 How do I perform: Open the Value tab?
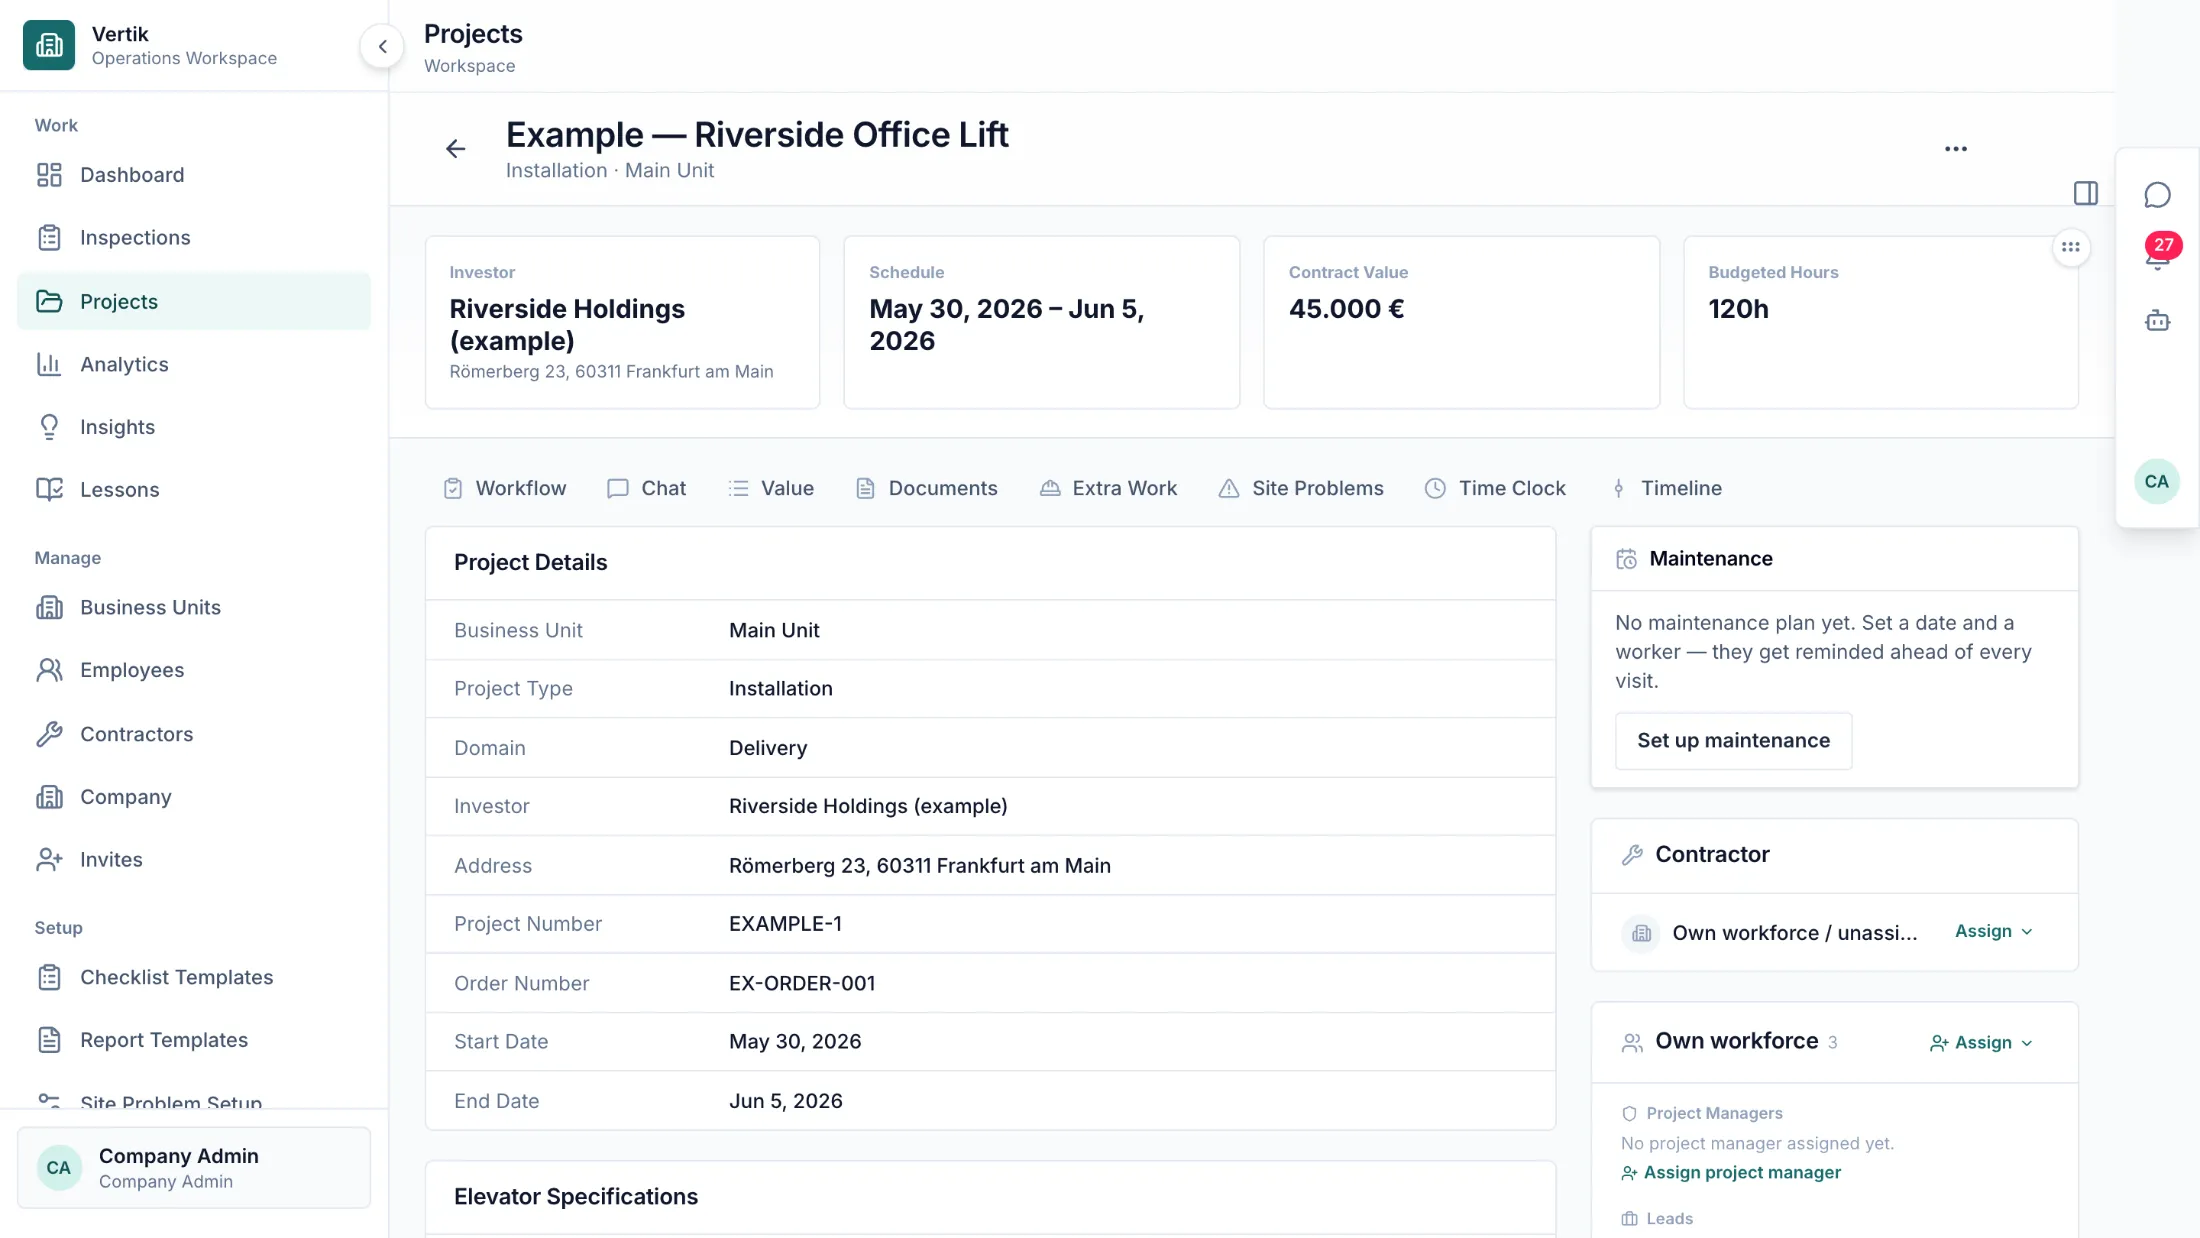coord(771,488)
